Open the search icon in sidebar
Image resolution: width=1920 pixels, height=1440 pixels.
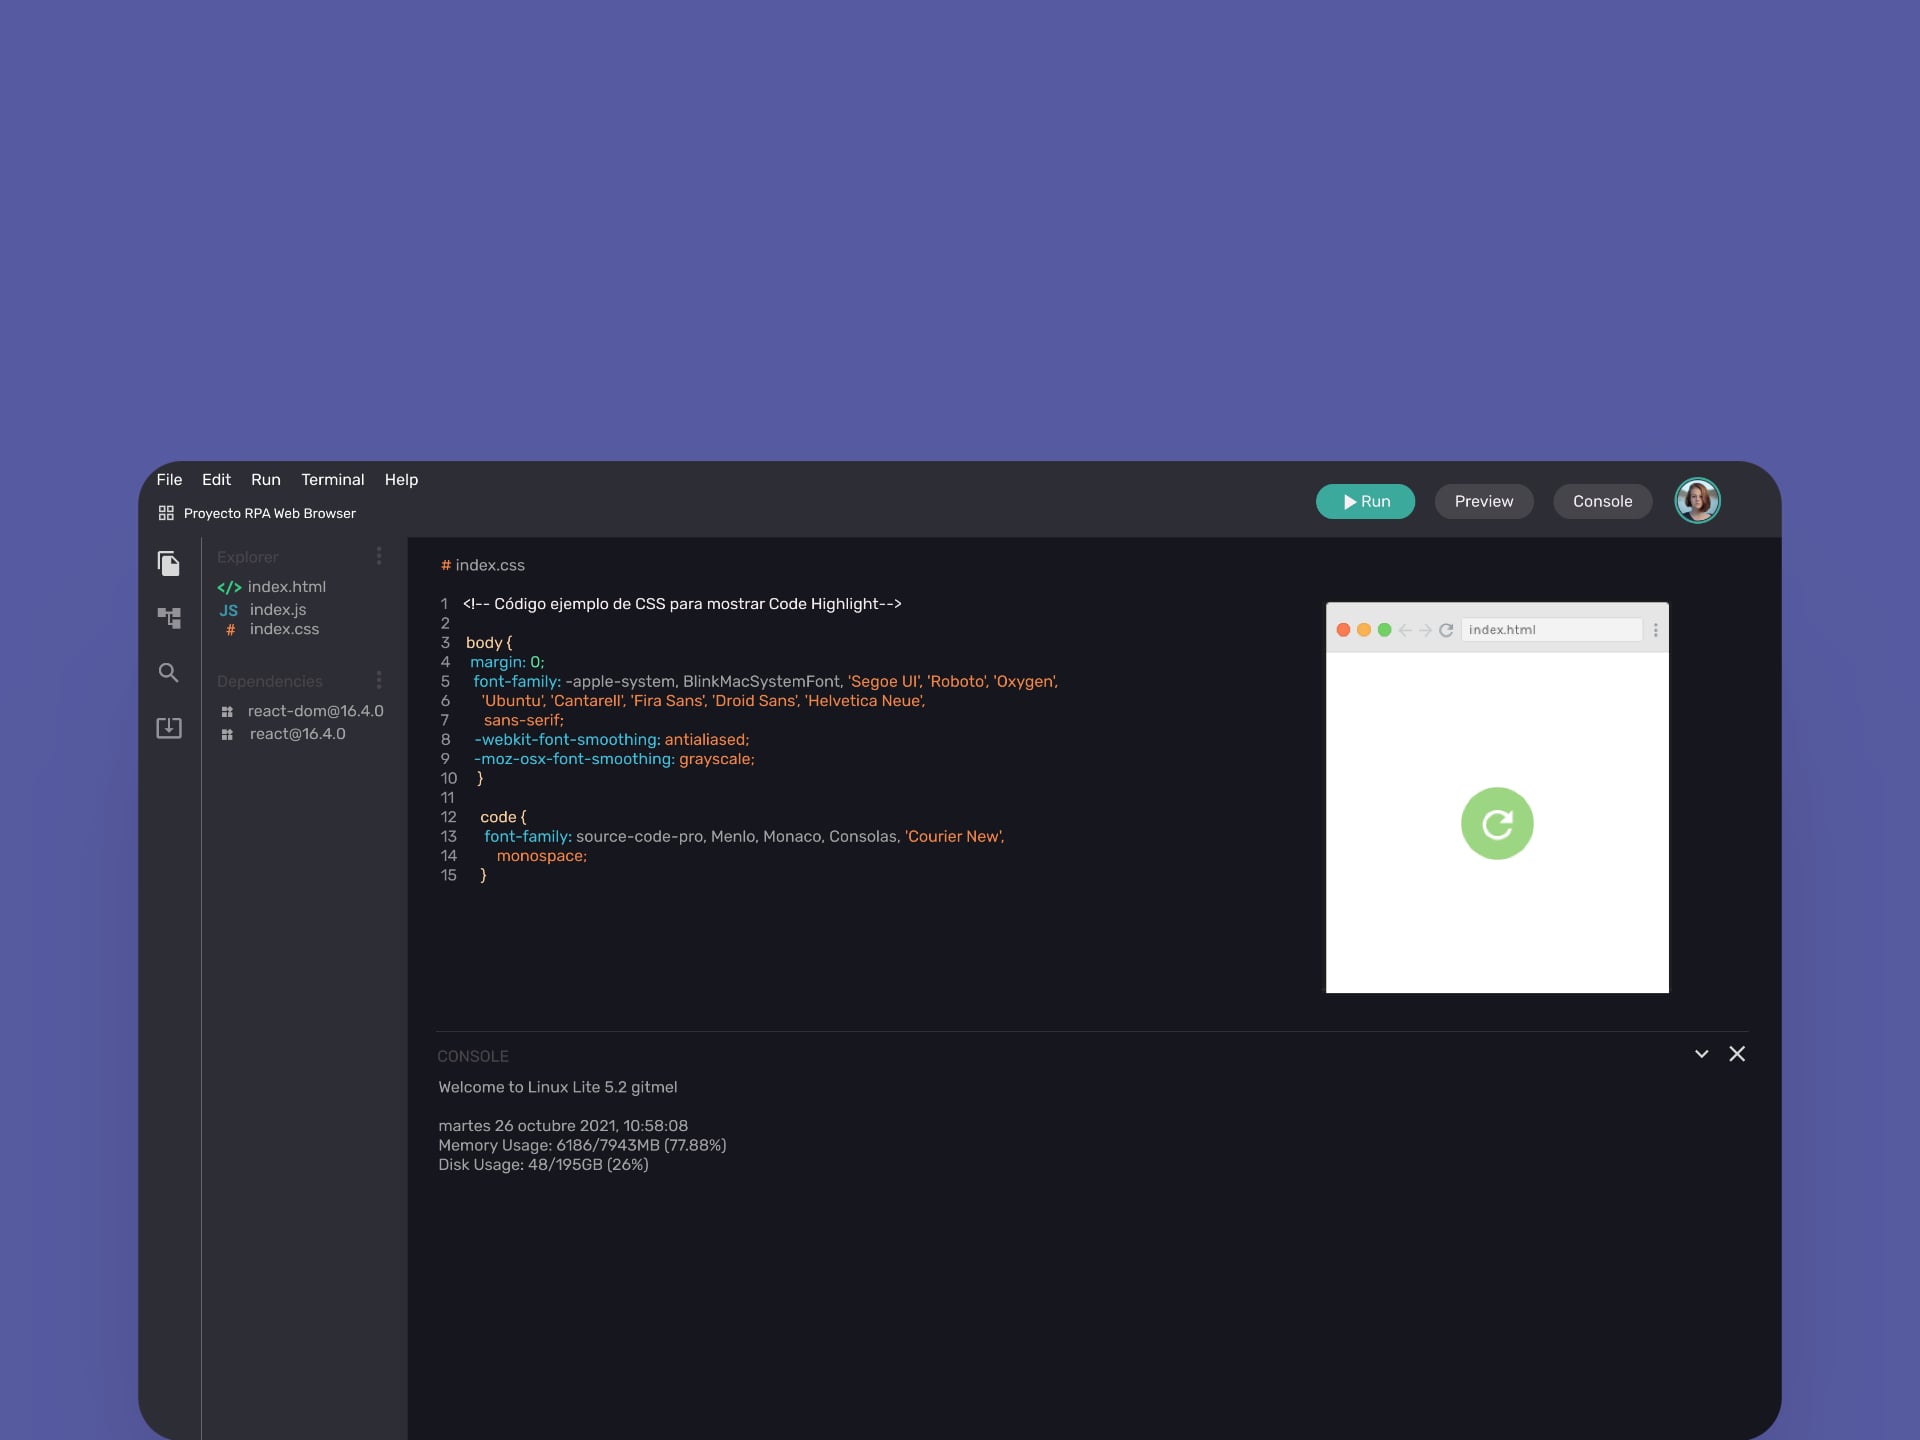click(x=168, y=672)
